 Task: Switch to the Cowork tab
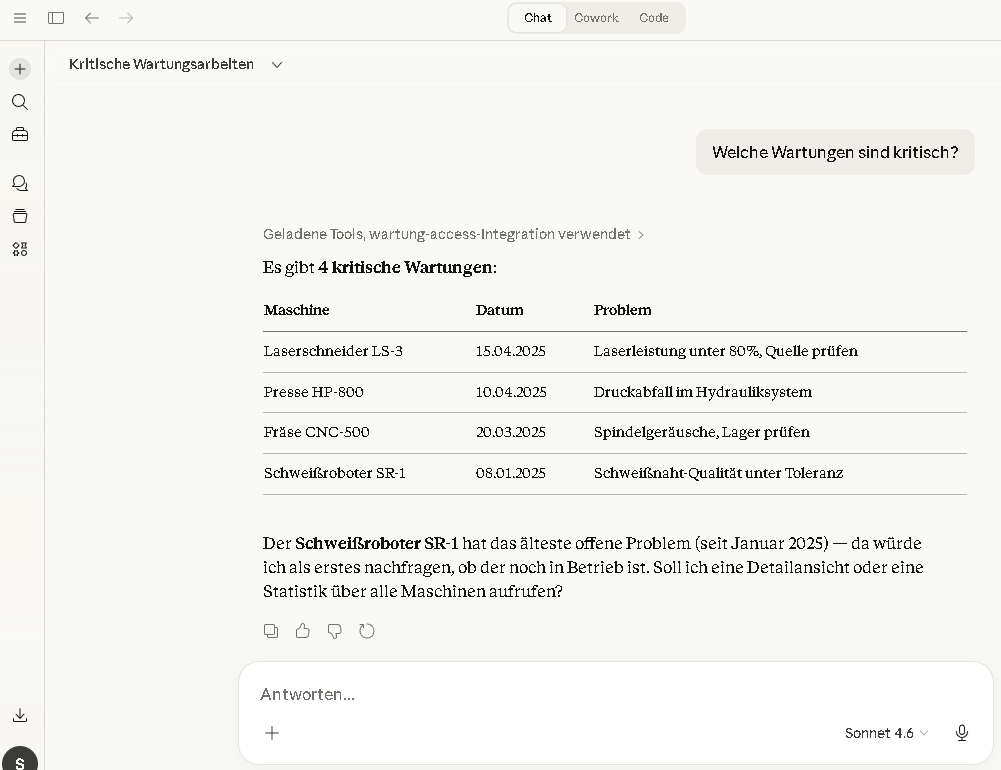click(596, 17)
